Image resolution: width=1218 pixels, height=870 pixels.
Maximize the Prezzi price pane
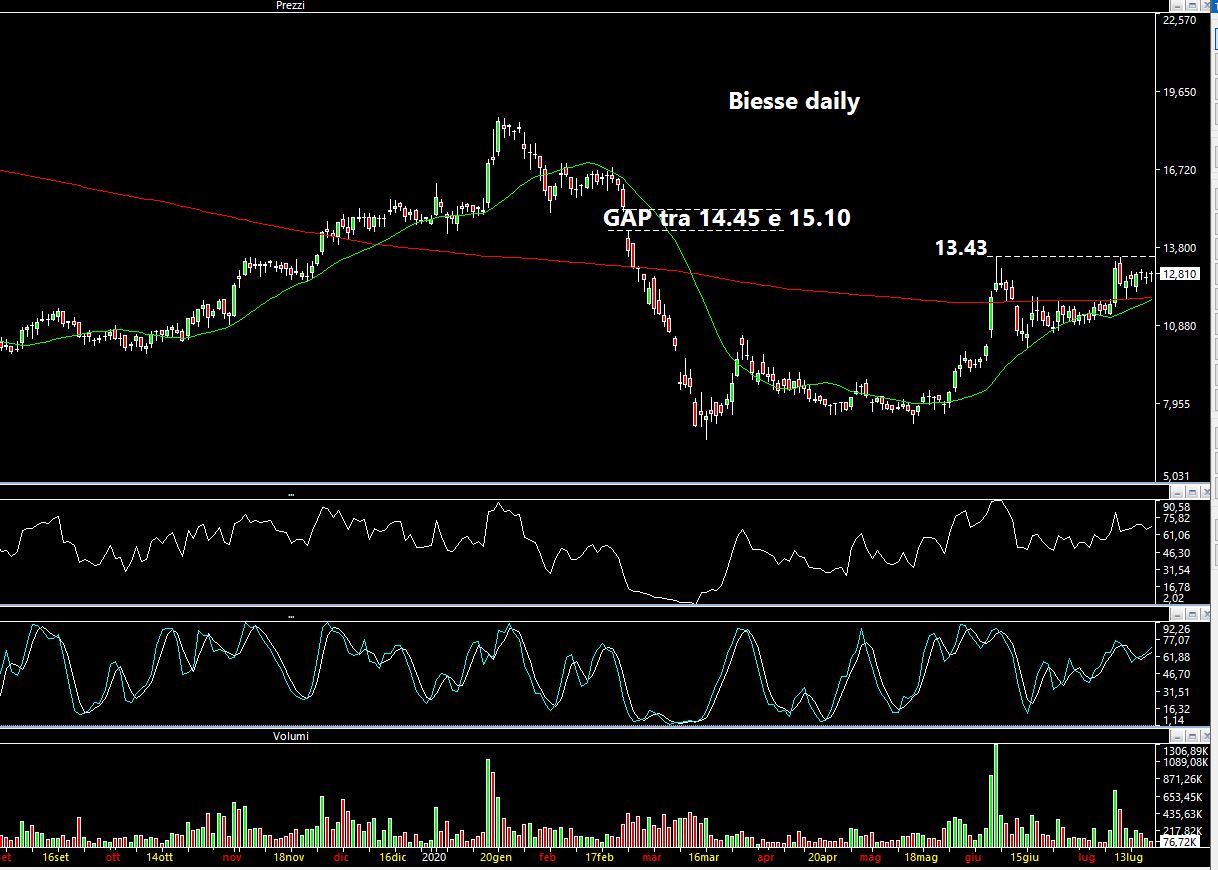1192,5
